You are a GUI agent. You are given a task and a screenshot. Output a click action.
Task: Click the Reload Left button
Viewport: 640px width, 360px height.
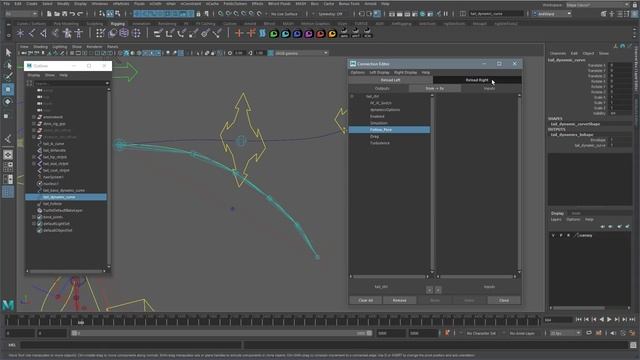pyautogui.click(x=391, y=80)
